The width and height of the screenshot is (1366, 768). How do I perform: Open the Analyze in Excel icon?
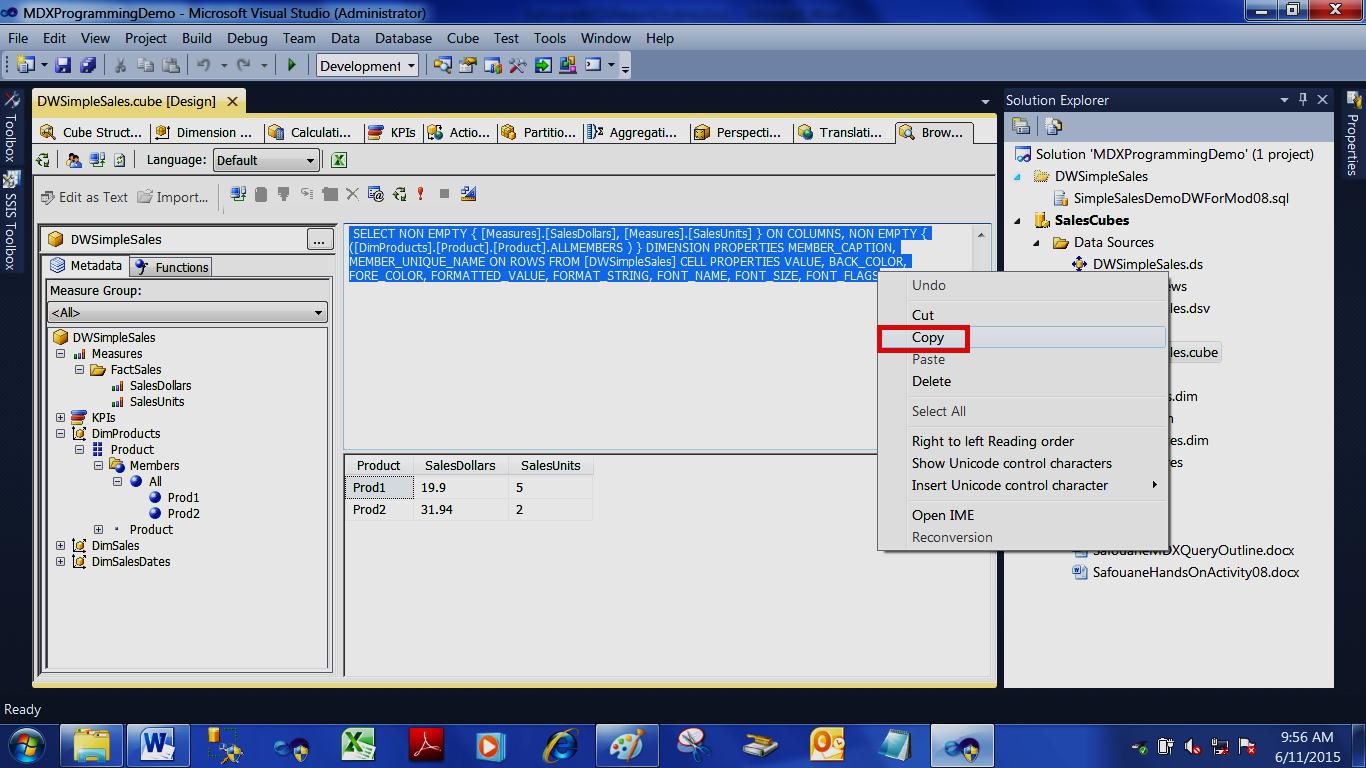point(340,160)
